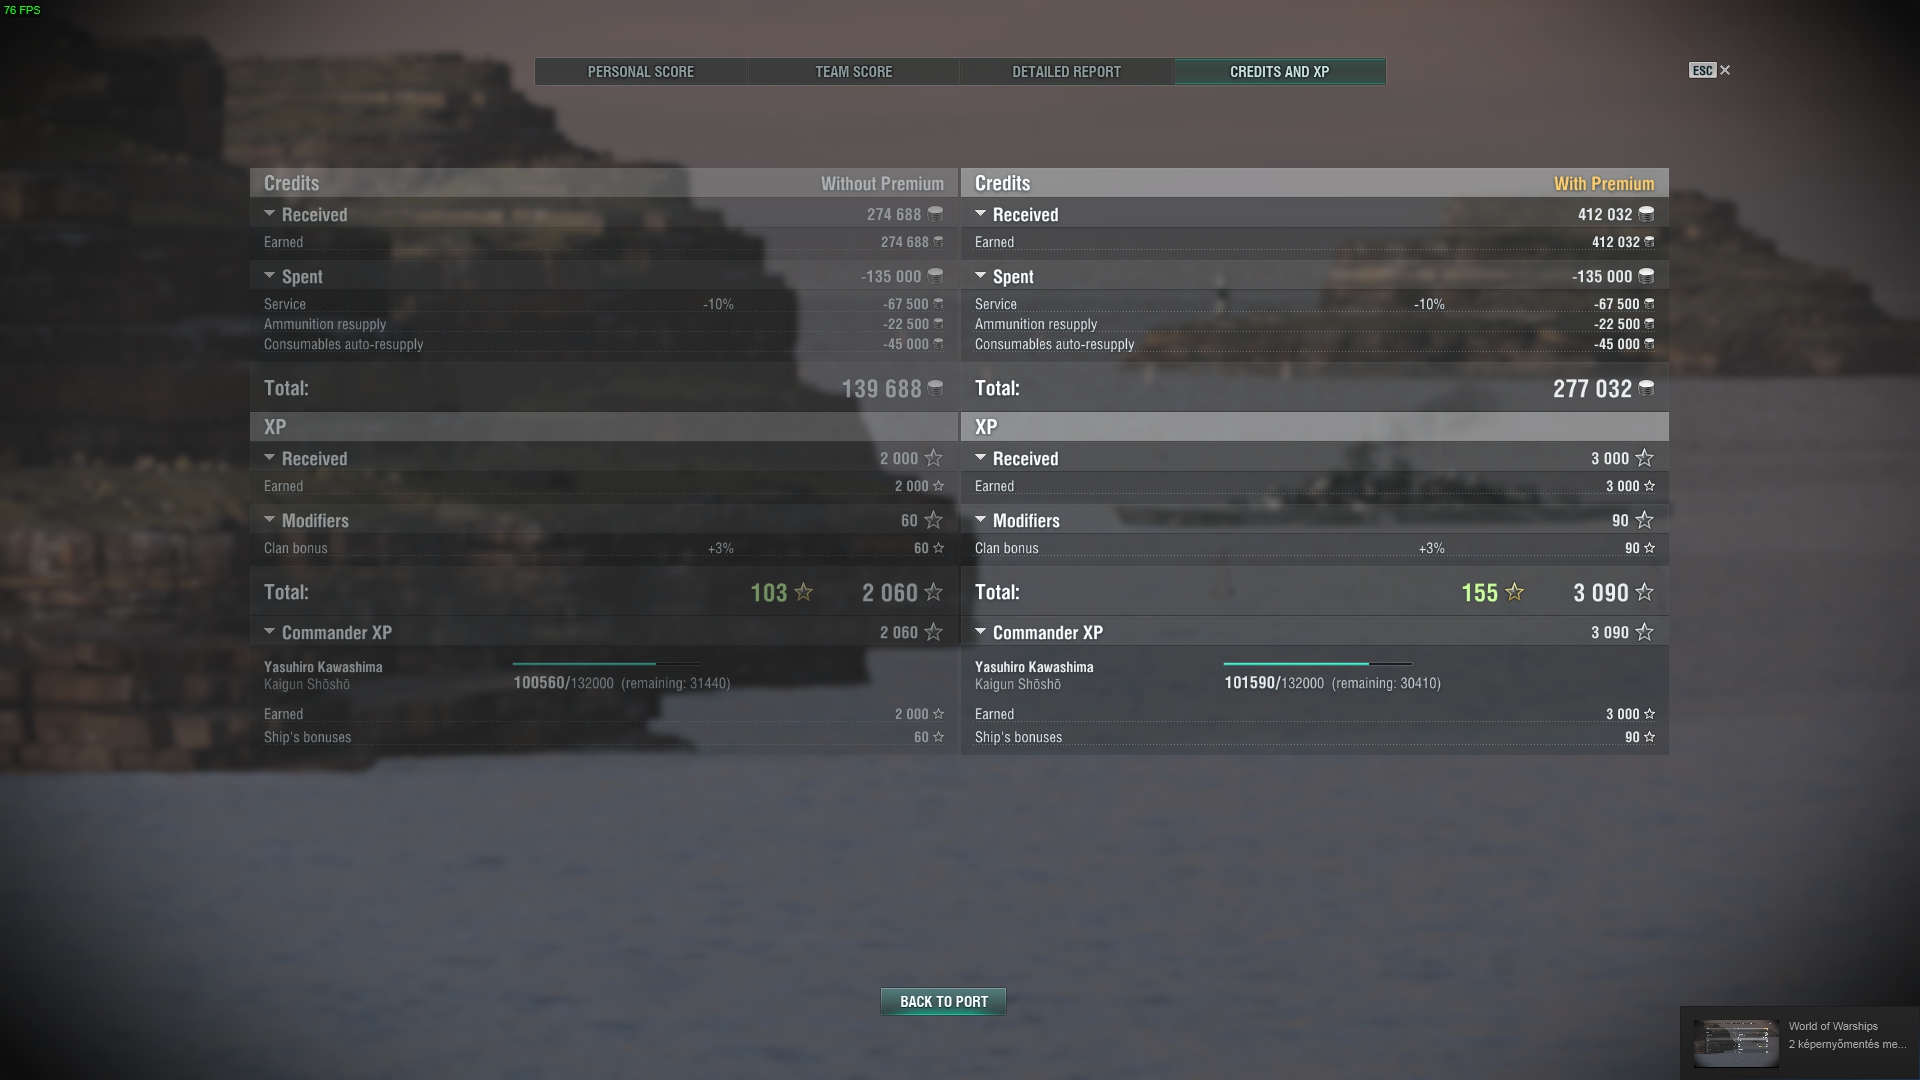Click the gold star icon beside 155
The image size is (1920, 1080).
pos(1515,592)
